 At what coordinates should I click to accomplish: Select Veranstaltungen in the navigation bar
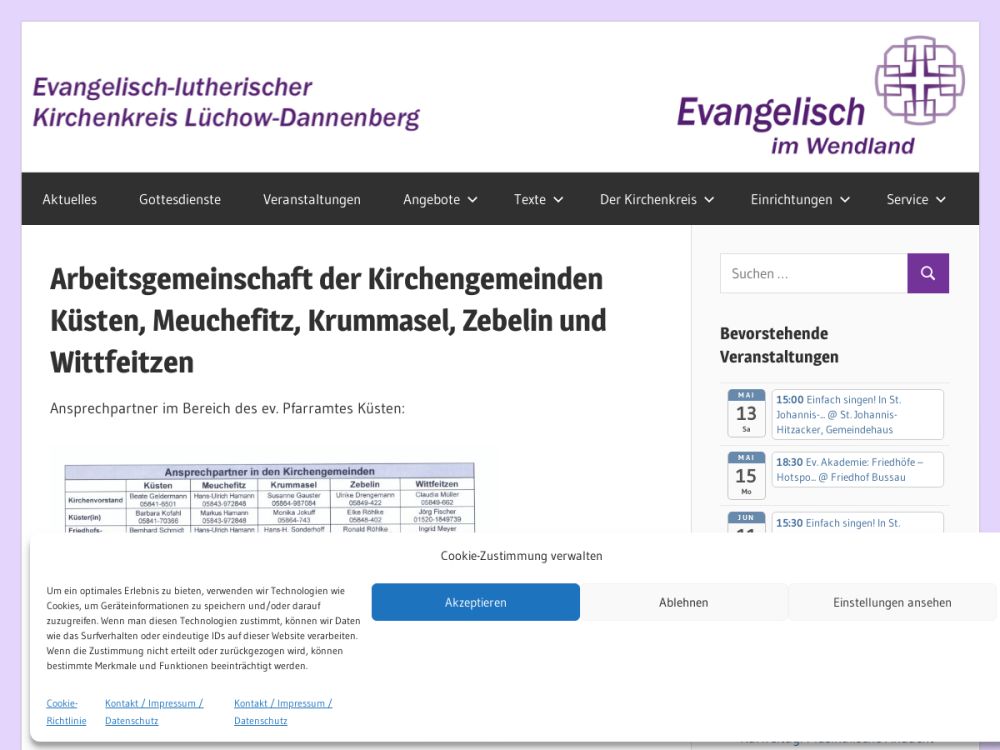312,199
